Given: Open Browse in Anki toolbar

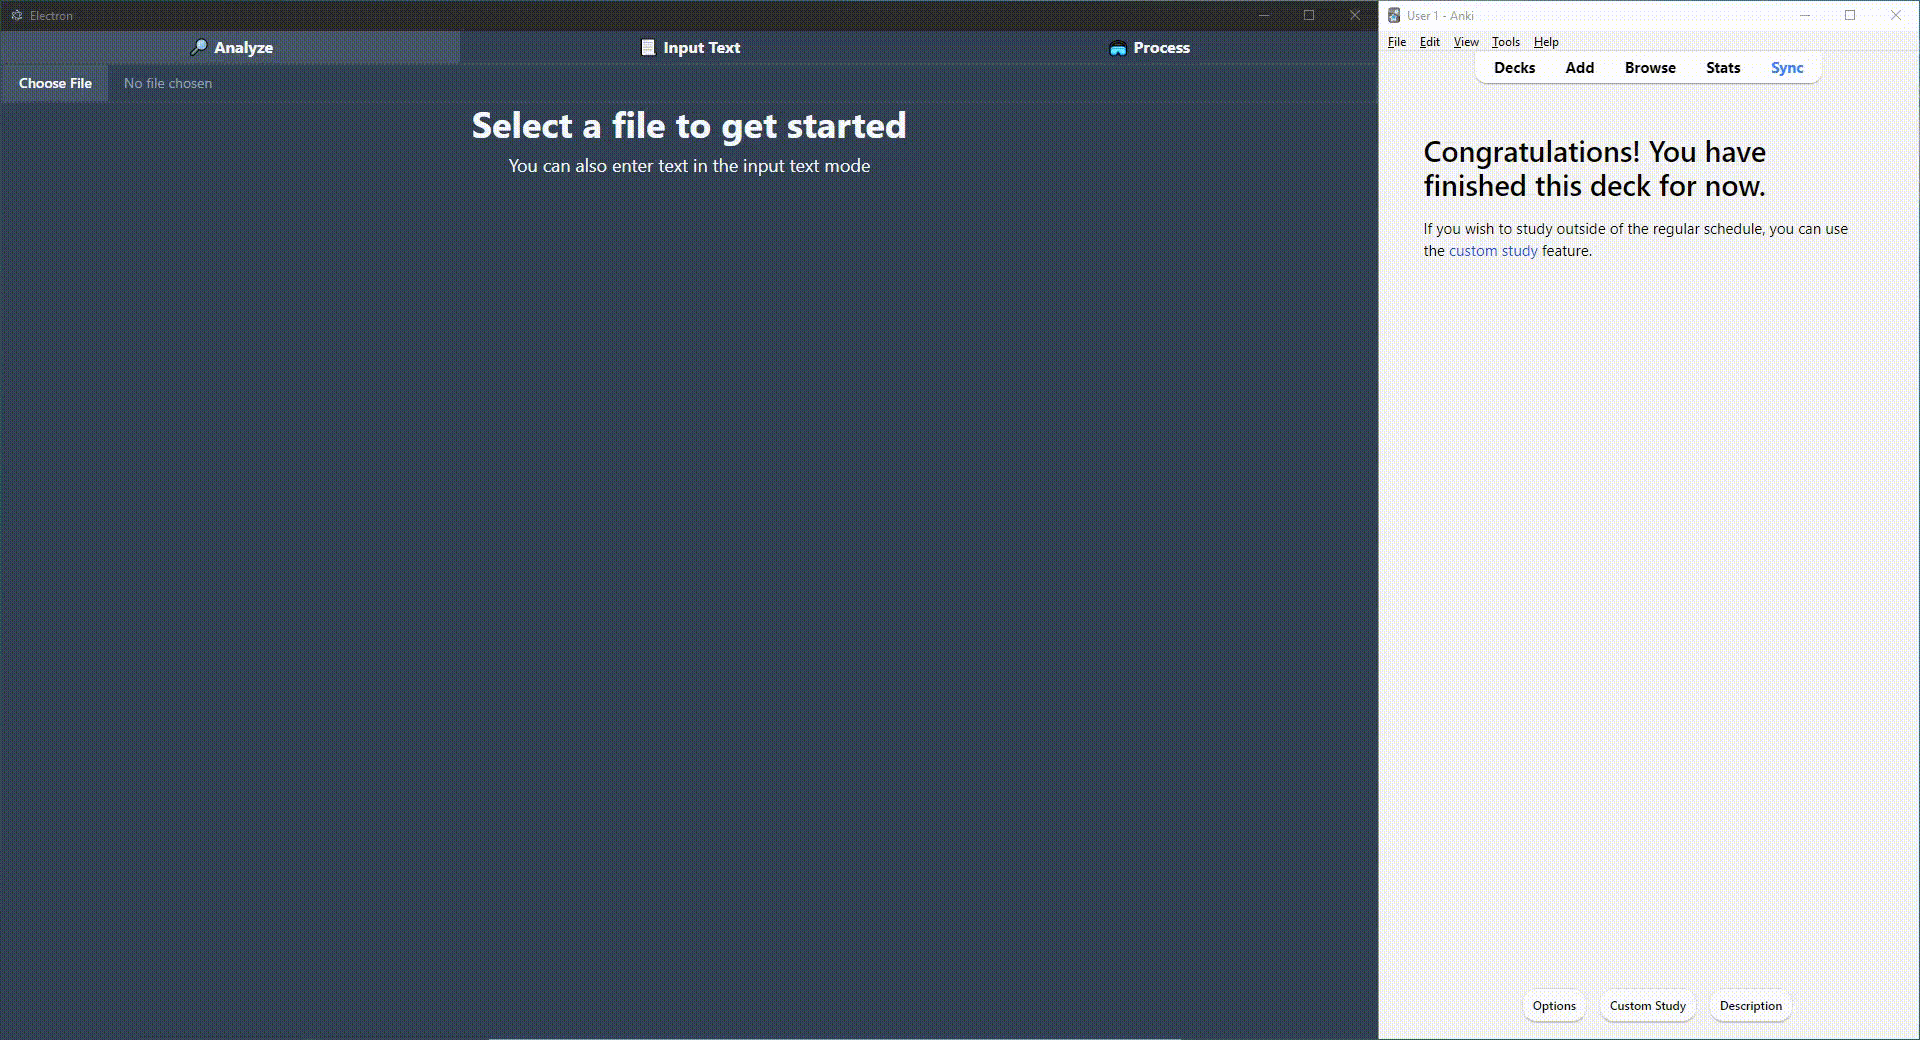Looking at the screenshot, I should coord(1650,68).
